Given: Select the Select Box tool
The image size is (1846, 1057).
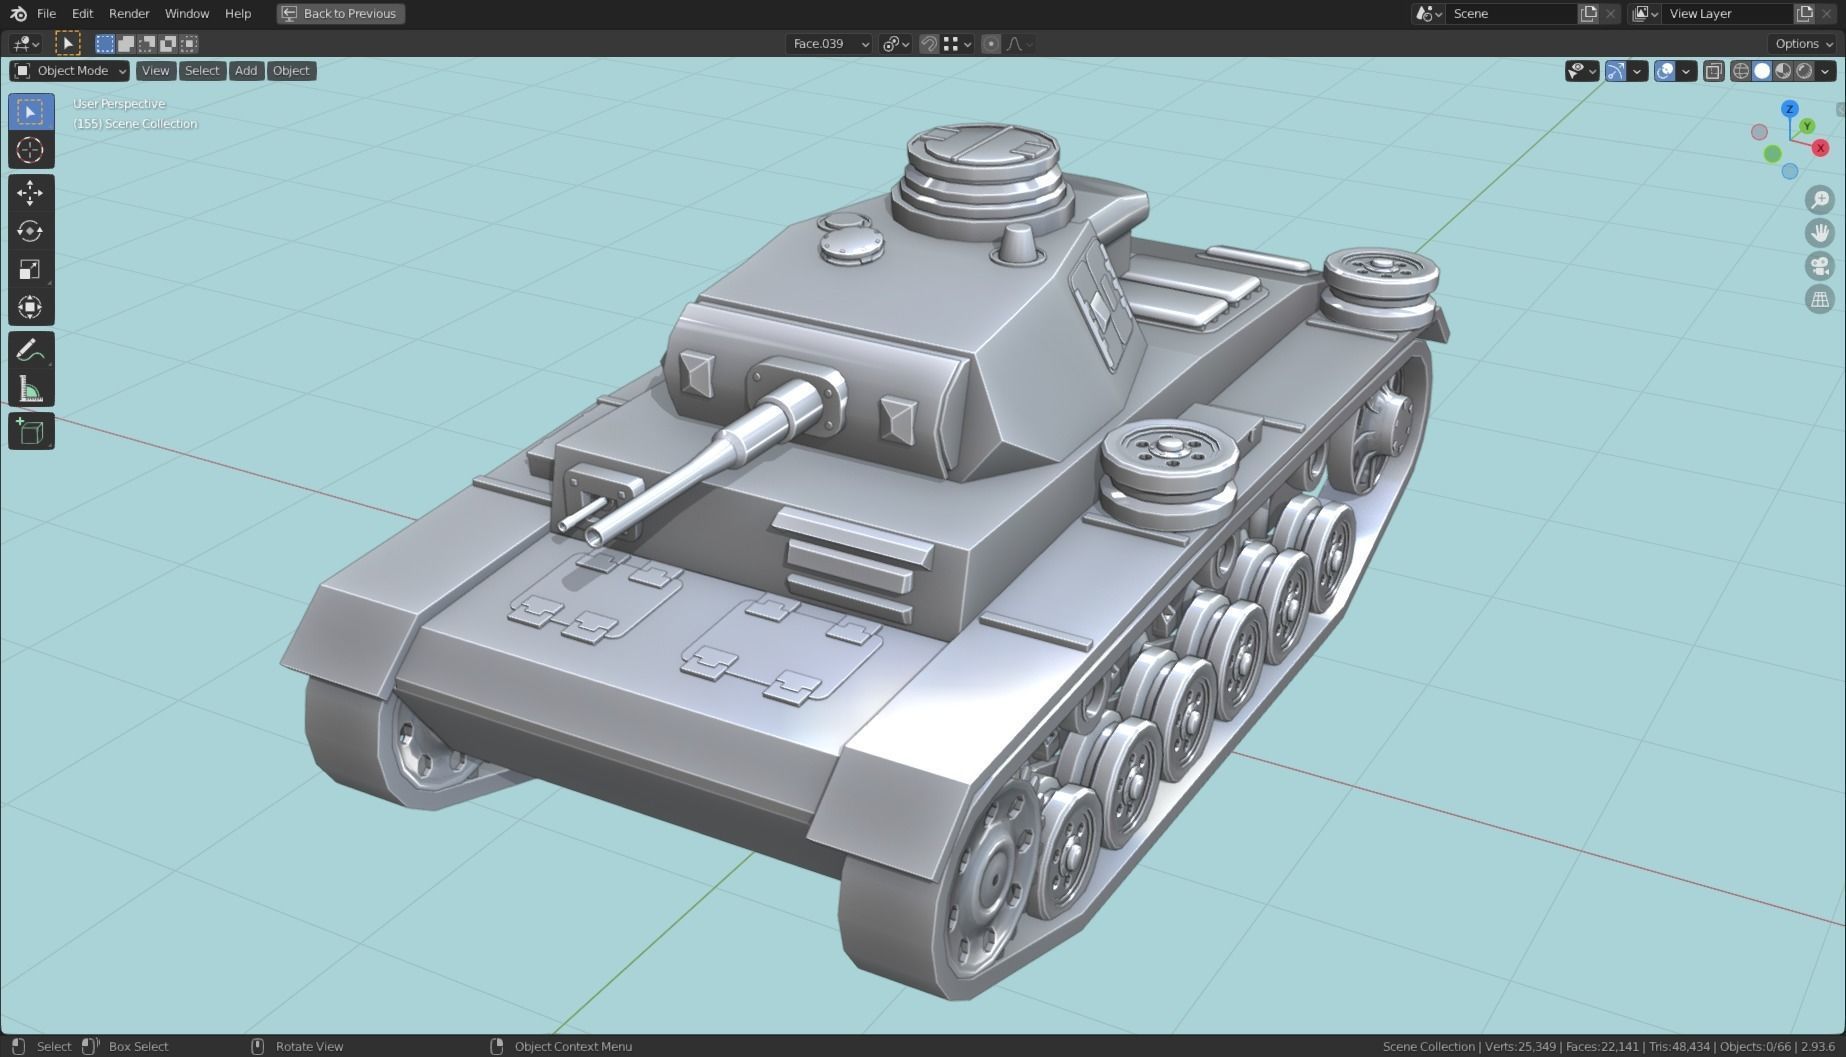Looking at the screenshot, I should point(31,111).
